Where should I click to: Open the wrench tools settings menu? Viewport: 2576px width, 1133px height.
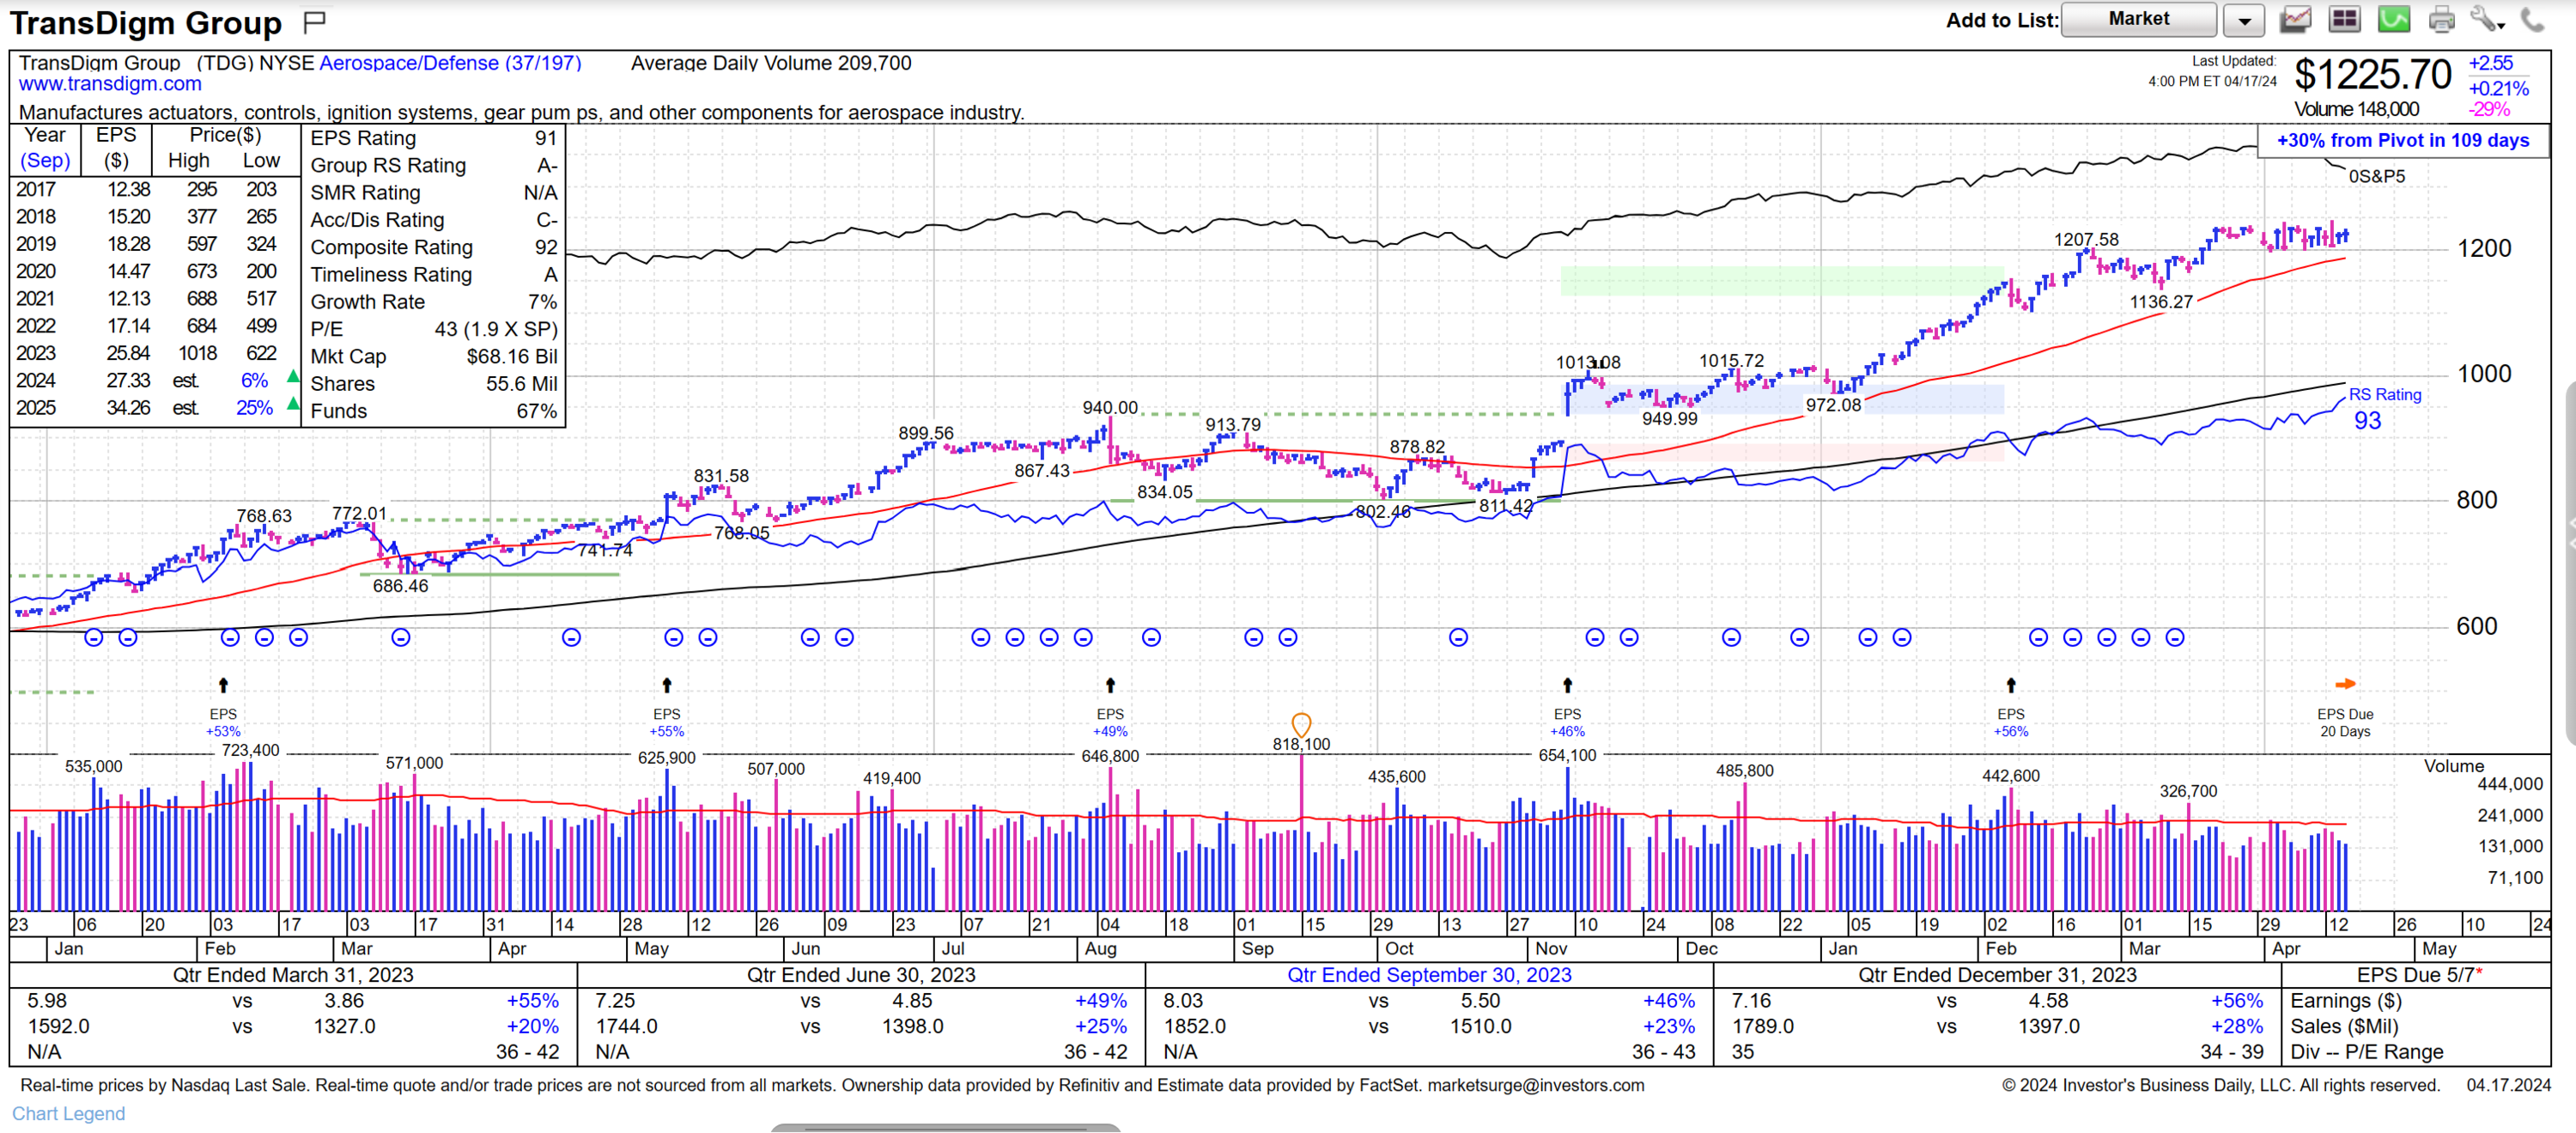(2487, 19)
